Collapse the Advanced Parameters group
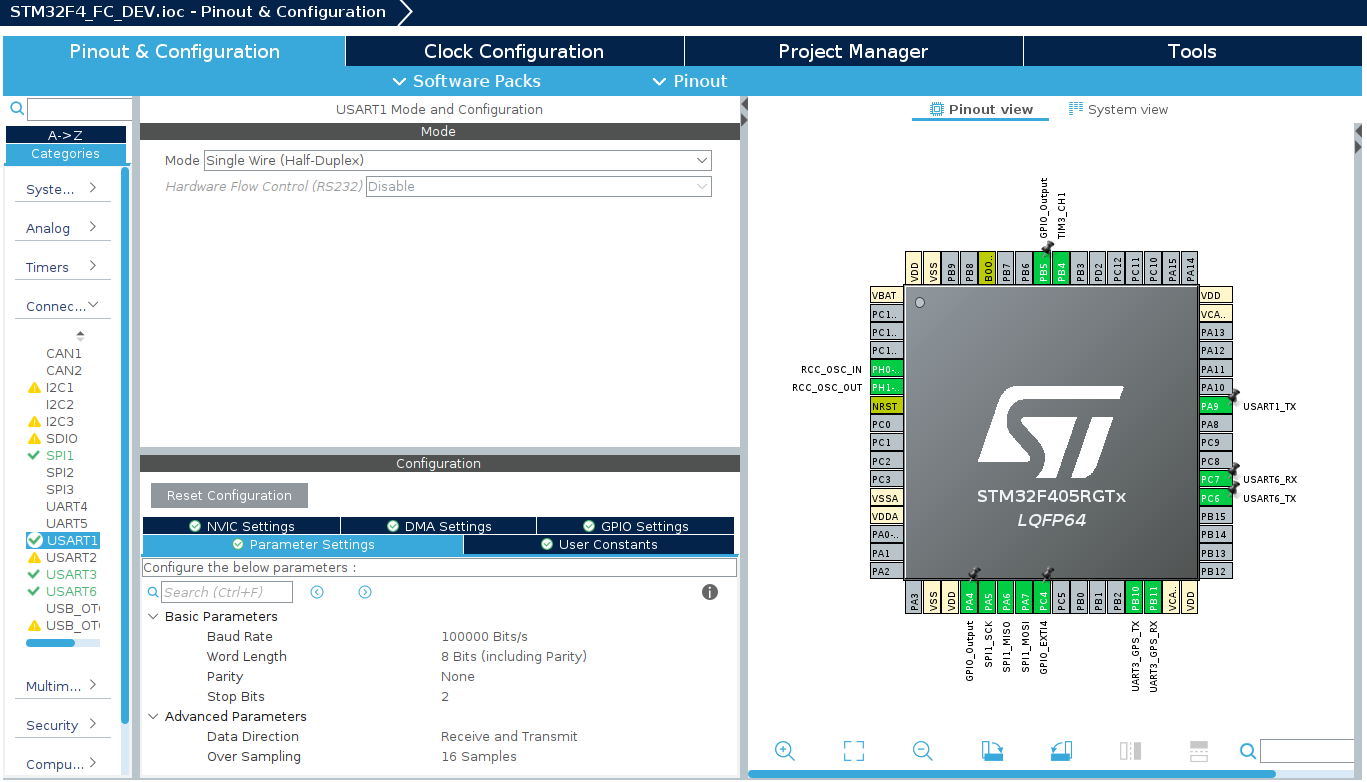 (154, 716)
